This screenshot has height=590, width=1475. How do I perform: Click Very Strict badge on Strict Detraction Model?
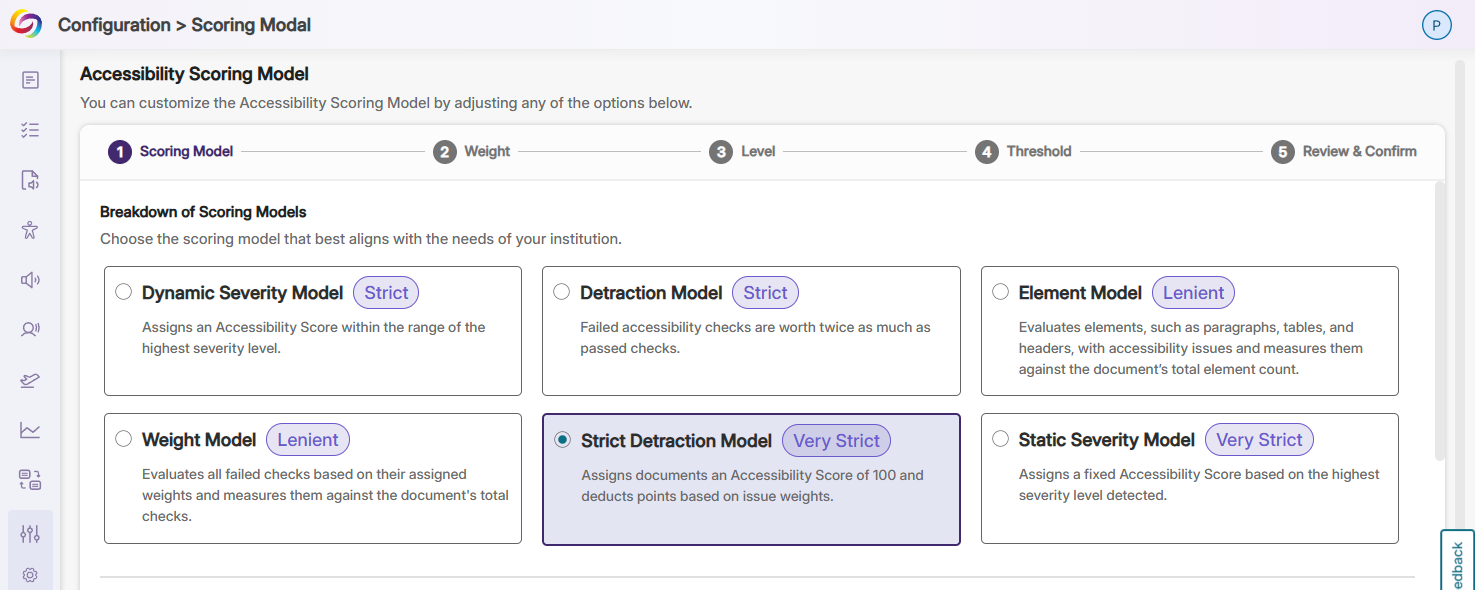pos(836,441)
